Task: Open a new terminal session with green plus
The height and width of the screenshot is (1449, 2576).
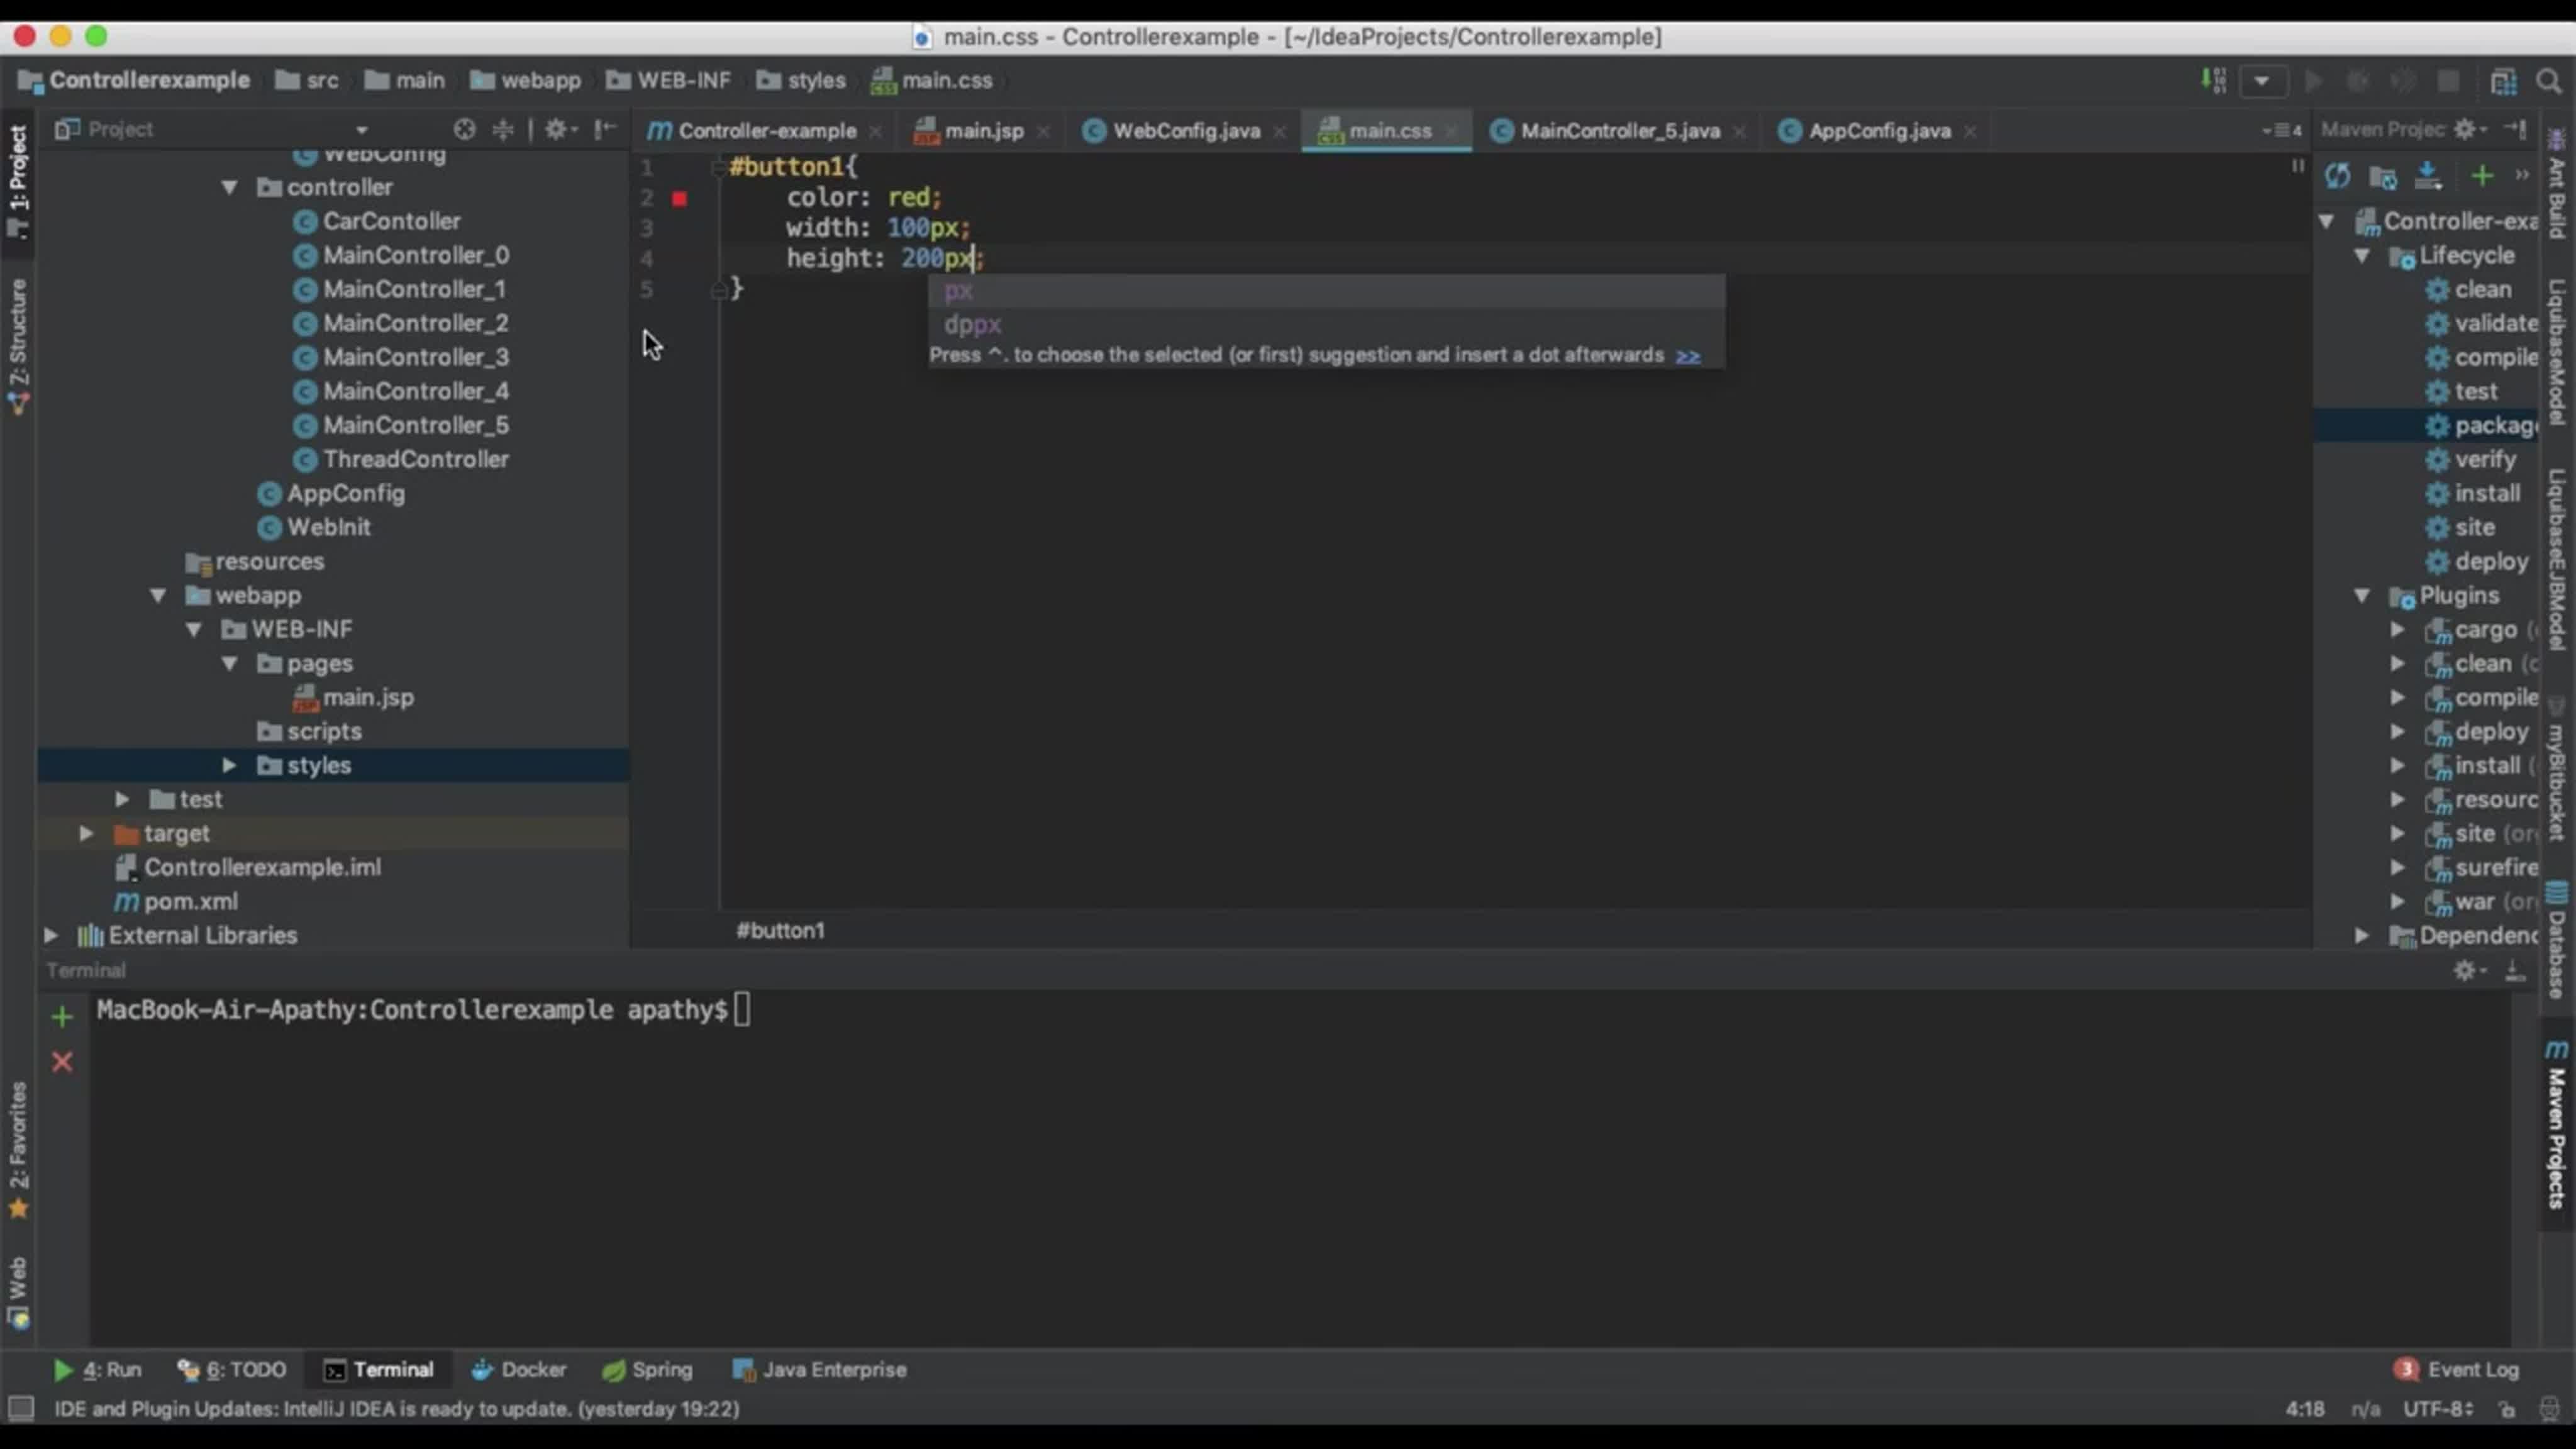Action: 62,1017
